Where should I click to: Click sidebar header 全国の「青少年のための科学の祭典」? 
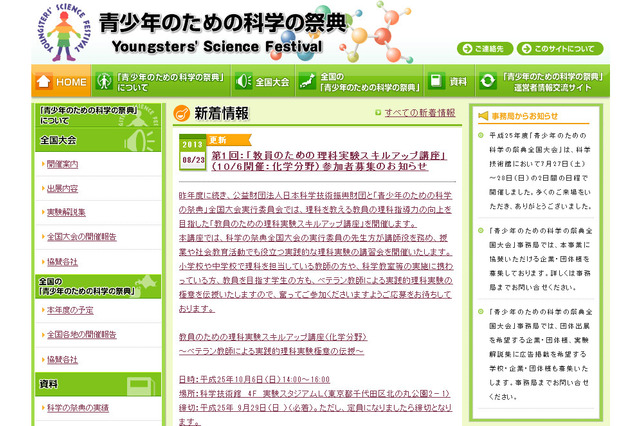click(98, 286)
